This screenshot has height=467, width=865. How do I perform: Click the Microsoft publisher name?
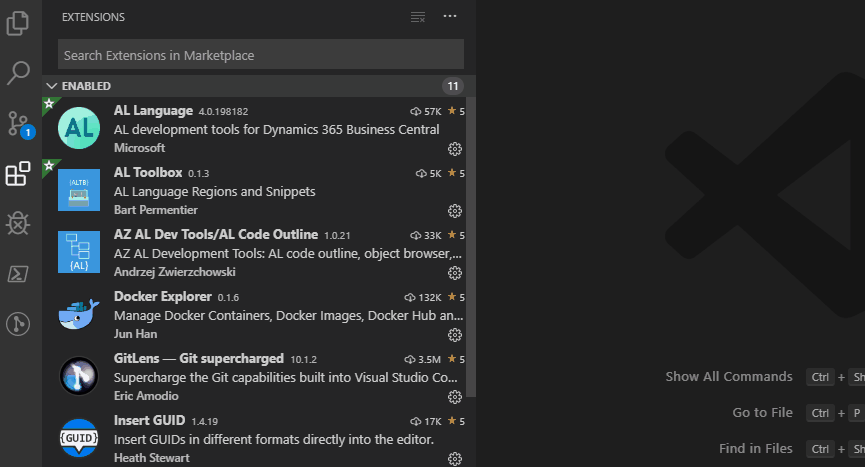tap(140, 148)
